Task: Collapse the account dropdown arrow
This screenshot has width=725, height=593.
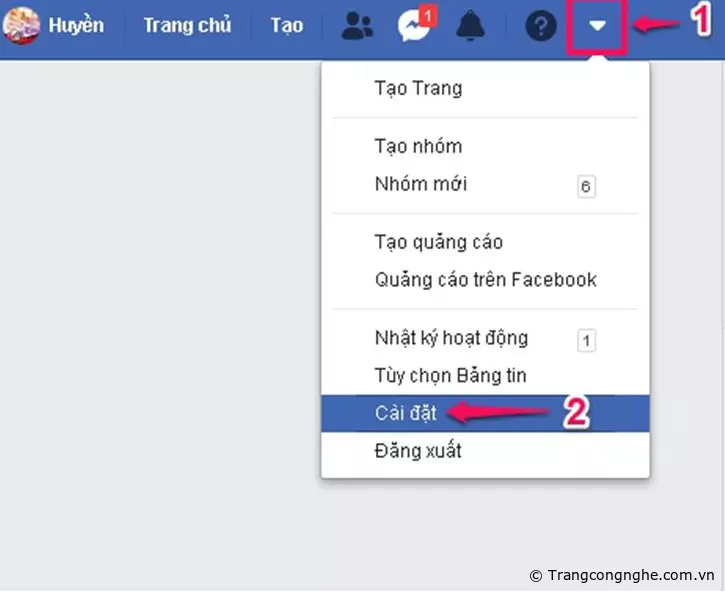Action: 597,26
